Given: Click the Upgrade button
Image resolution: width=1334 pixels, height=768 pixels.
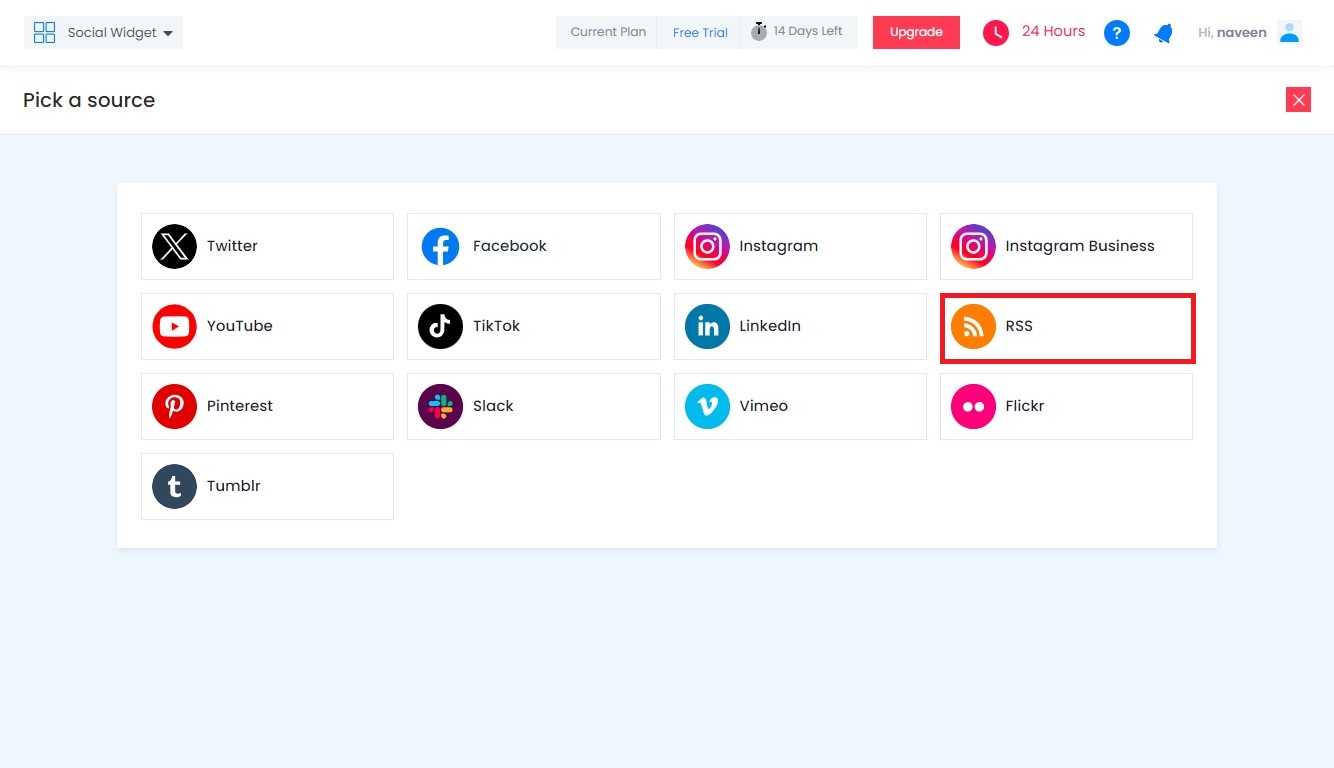Looking at the screenshot, I should coord(916,32).
